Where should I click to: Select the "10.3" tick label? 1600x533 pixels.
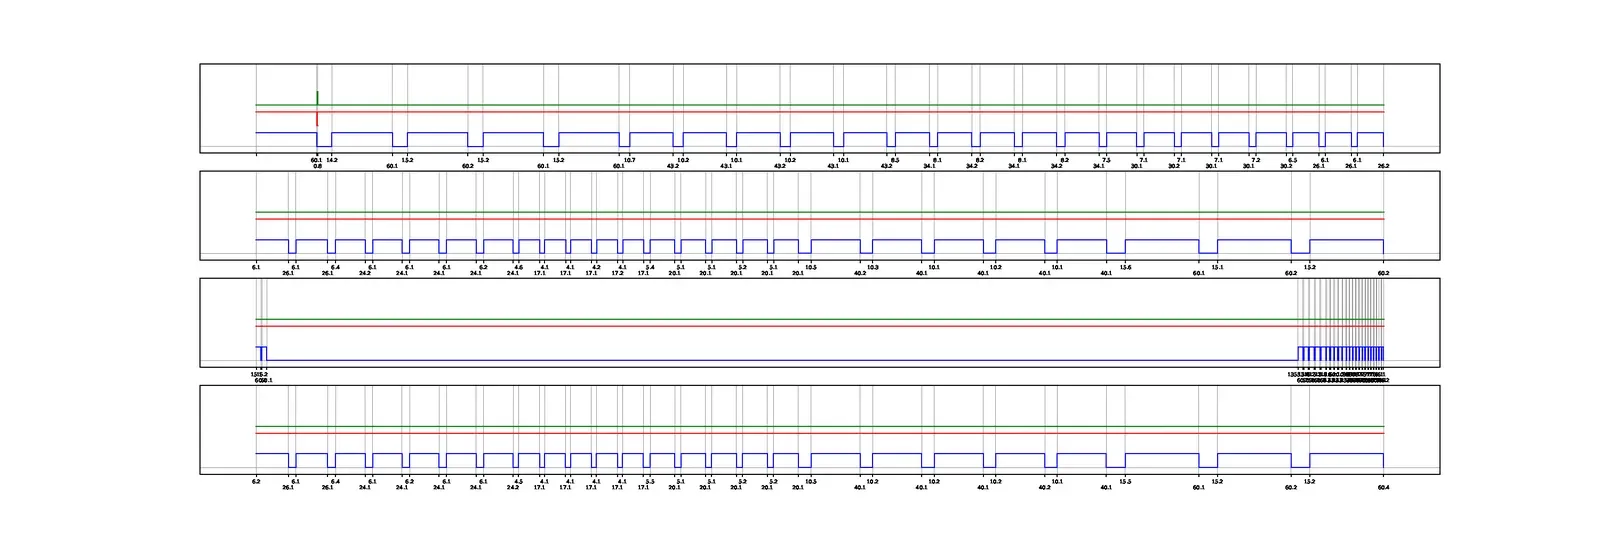tap(872, 267)
